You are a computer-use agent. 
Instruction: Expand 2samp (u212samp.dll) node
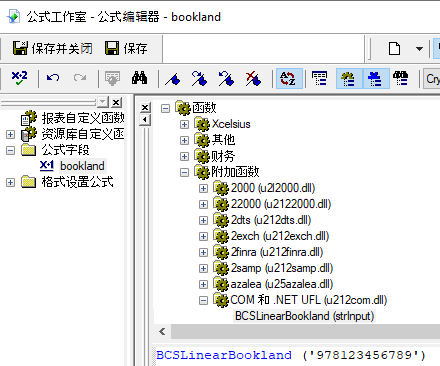tap(203, 268)
